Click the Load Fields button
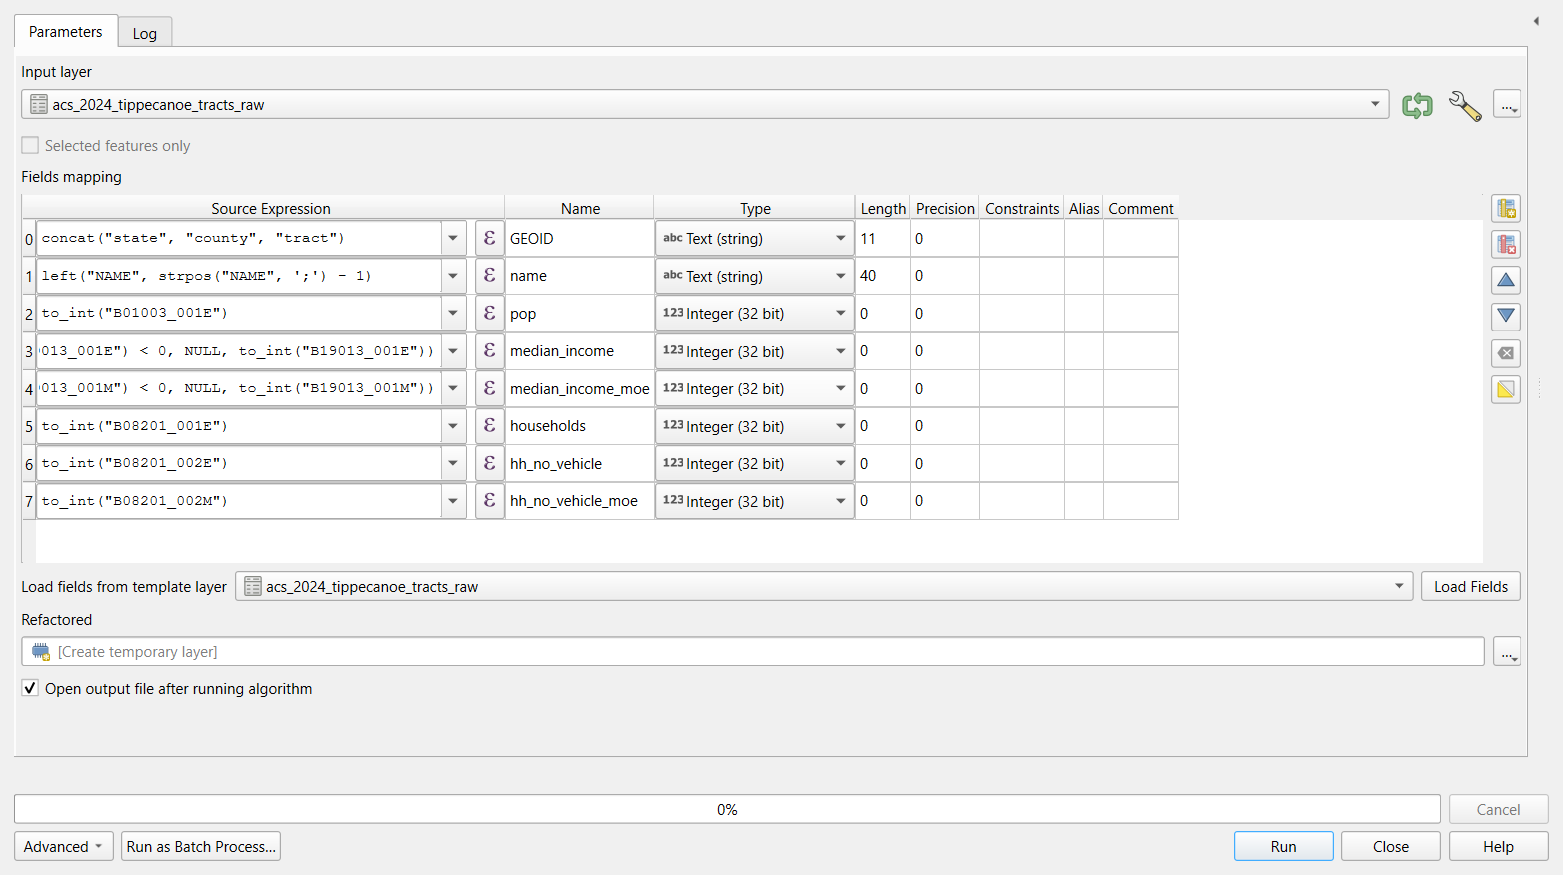The width and height of the screenshot is (1563, 875). coord(1471,586)
